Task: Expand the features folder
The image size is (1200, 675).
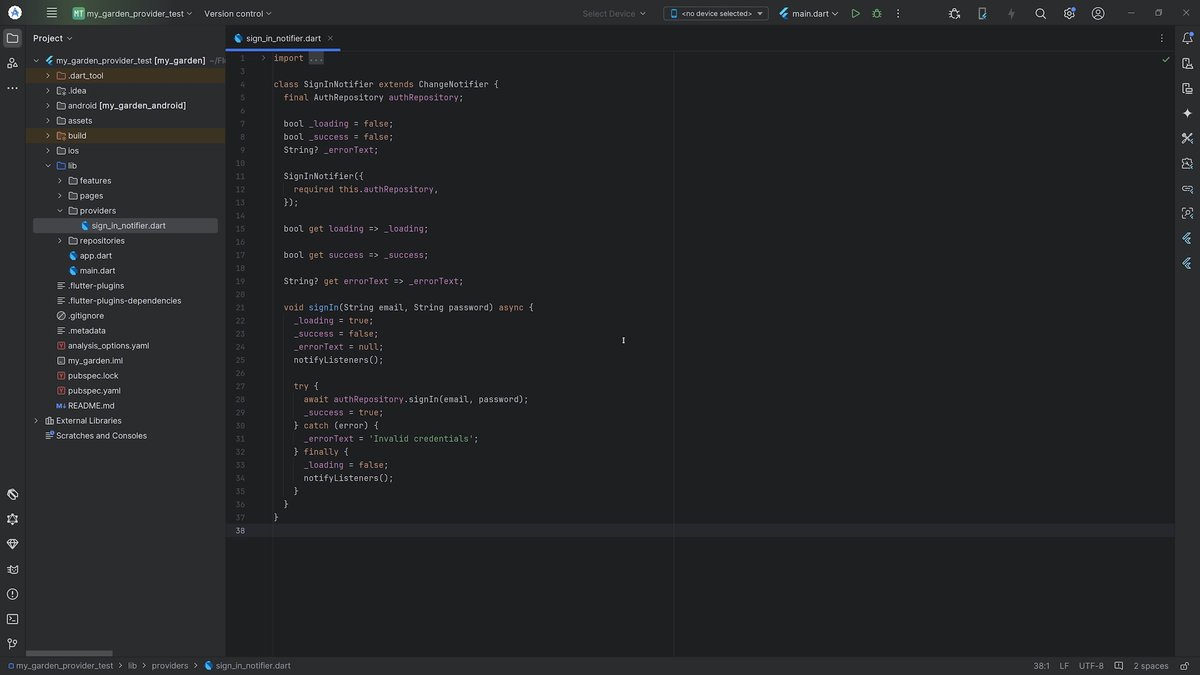Action: 60,181
